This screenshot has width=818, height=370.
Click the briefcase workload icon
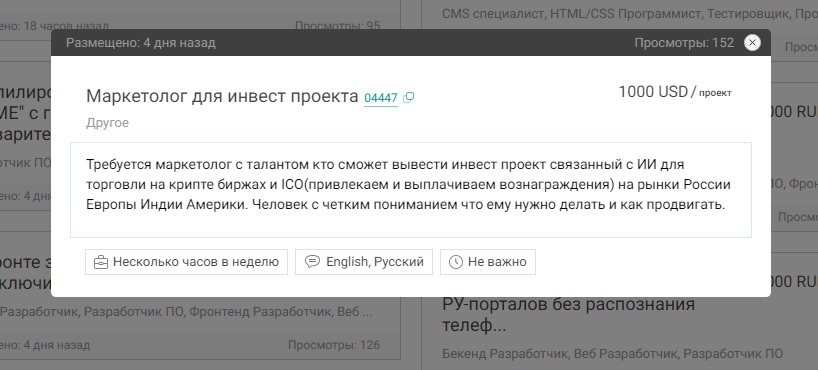101,262
